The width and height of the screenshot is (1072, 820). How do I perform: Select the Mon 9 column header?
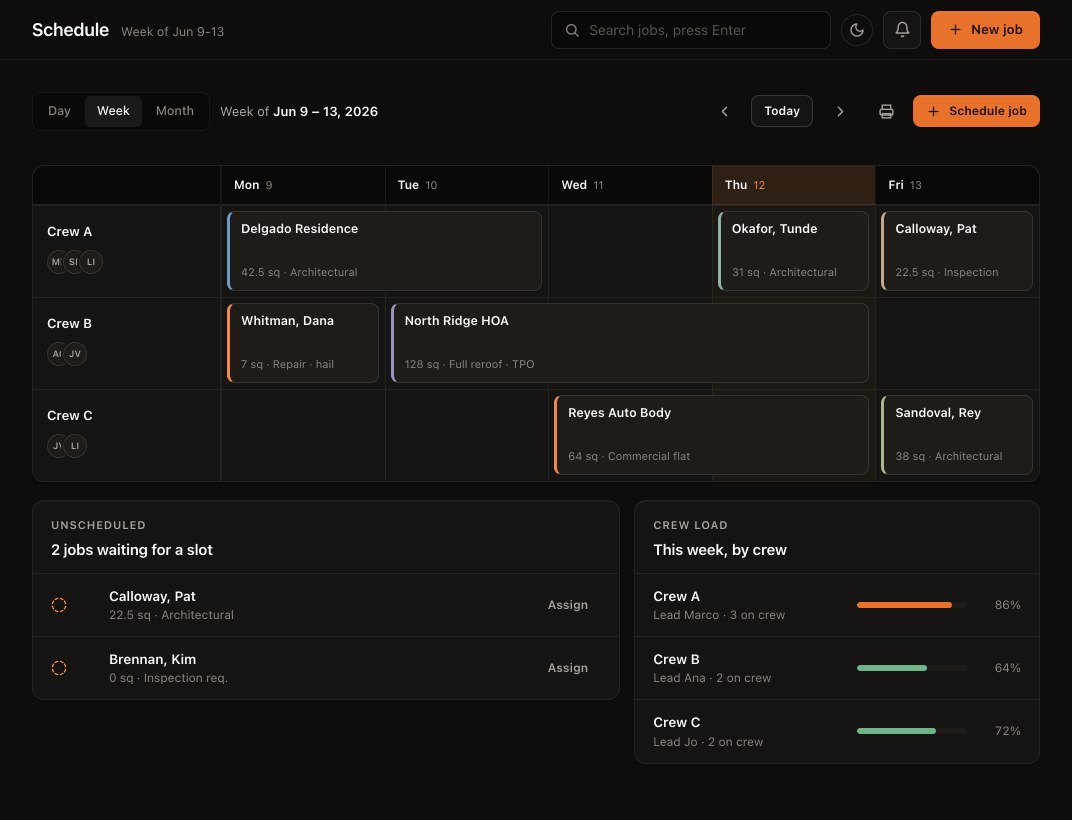303,185
